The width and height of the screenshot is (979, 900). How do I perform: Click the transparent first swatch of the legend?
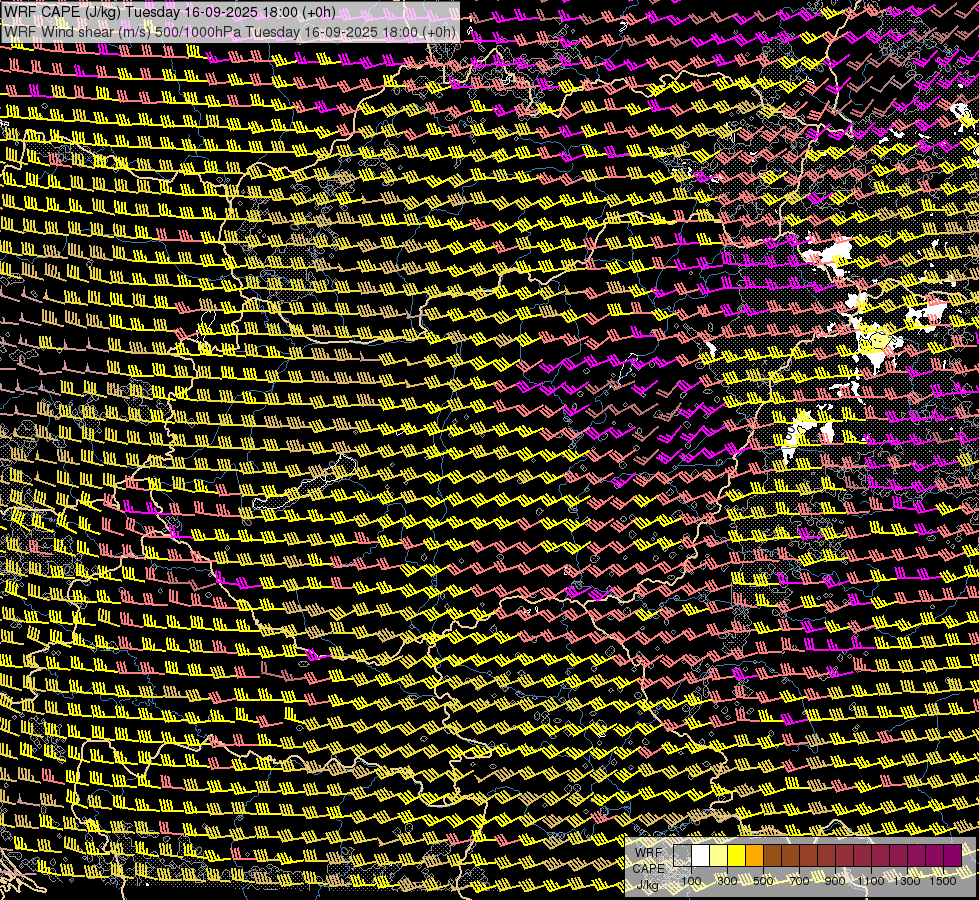pos(682,855)
